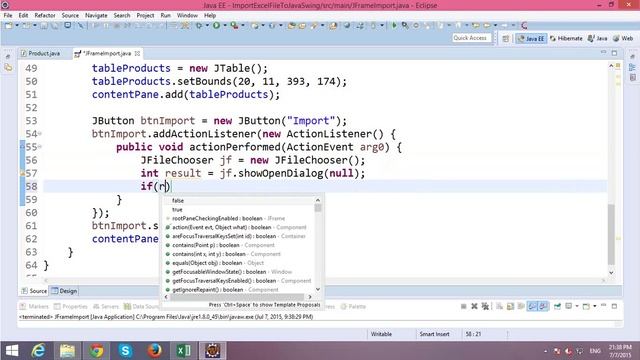
Task: Open the New file dropdown arrow
Action: coord(17,25)
